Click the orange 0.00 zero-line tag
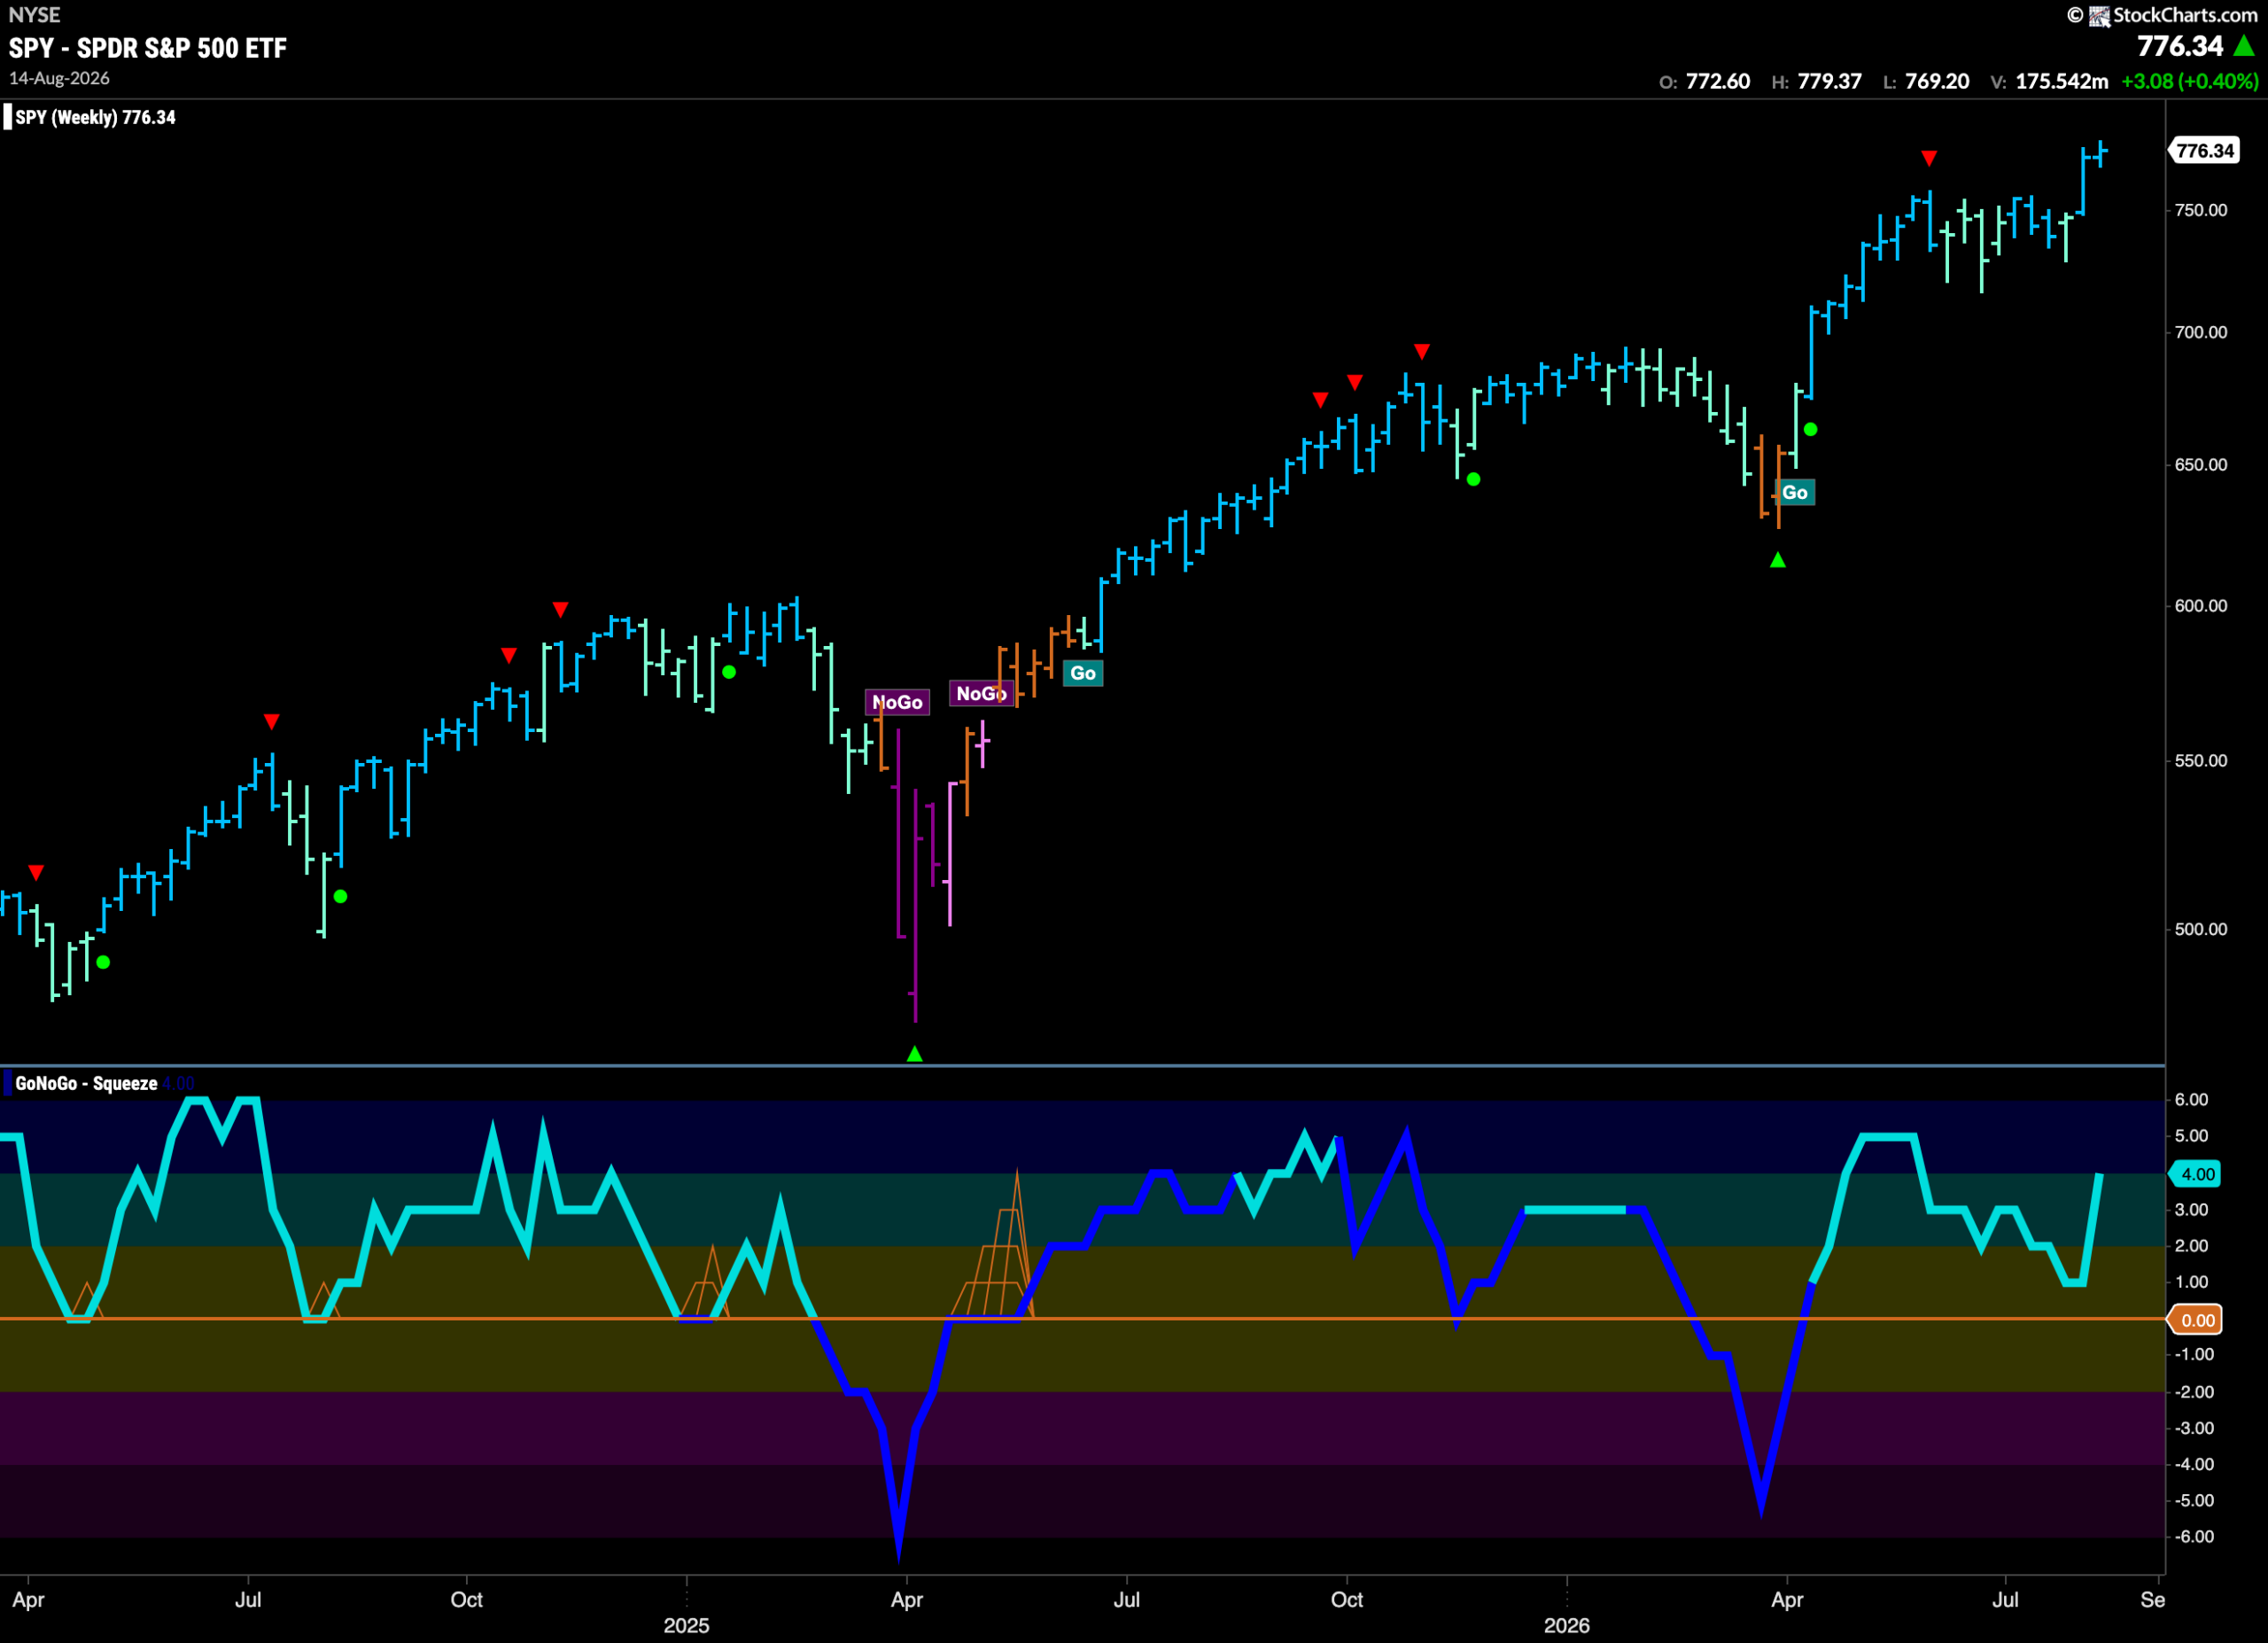The height and width of the screenshot is (1643, 2268). click(x=2195, y=1320)
